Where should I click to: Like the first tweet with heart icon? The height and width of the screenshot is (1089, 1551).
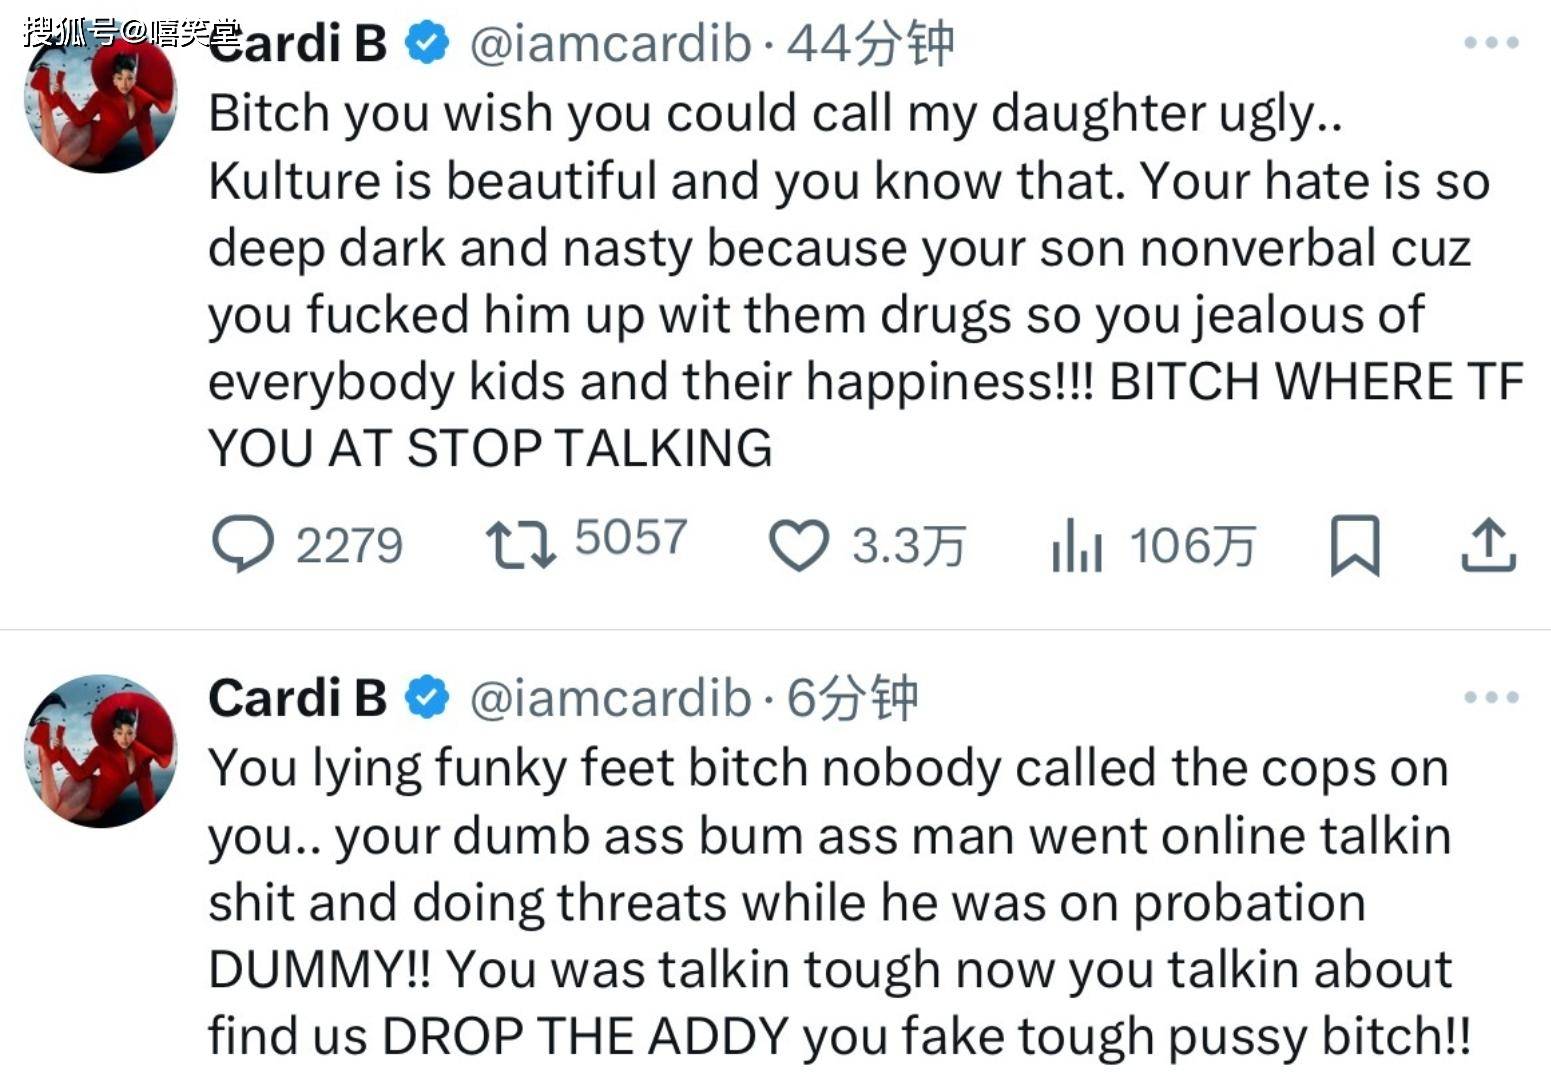click(x=798, y=546)
